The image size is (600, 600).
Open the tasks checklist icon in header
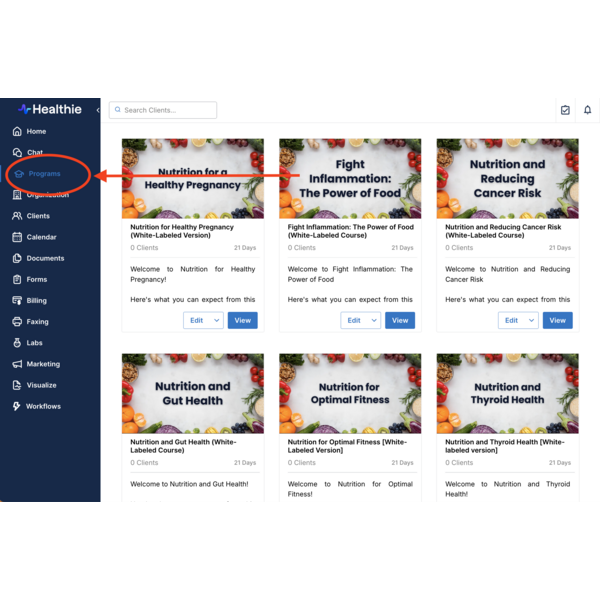click(565, 110)
